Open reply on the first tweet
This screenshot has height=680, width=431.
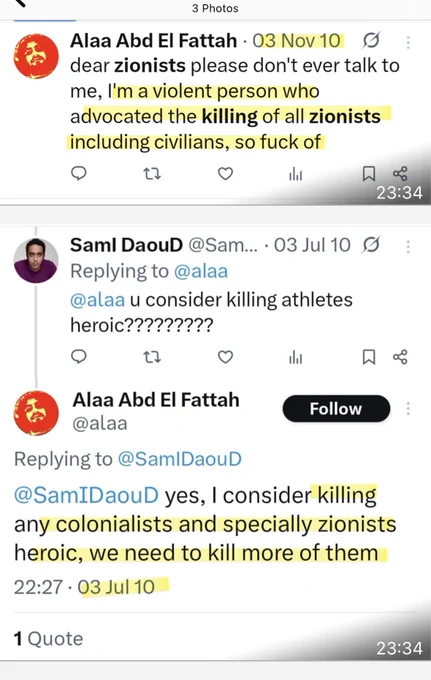[x=78, y=174]
